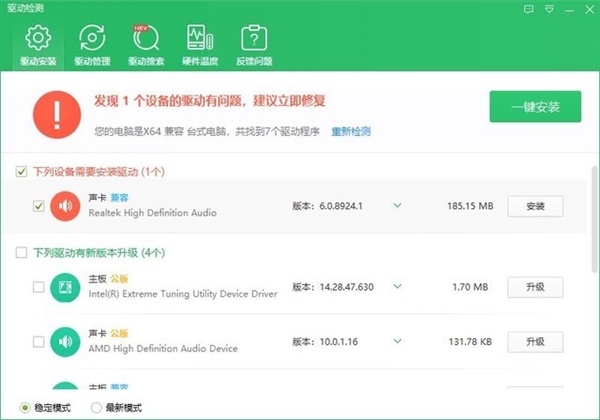Expand version dropdown for AMD 10.0.1.16
The height and width of the screenshot is (420, 600).
click(x=397, y=342)
